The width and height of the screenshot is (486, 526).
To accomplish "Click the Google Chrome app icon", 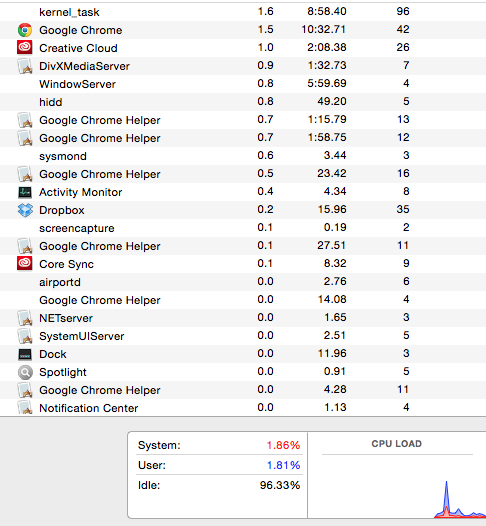I will click(x=25, y=30).
